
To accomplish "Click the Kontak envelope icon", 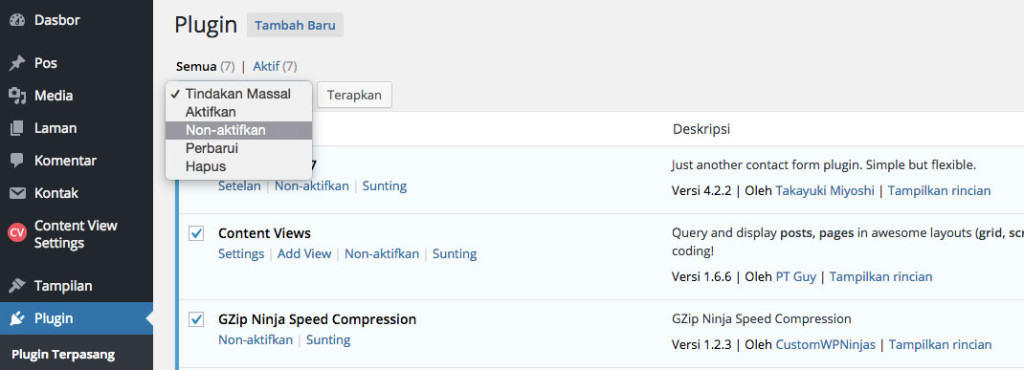I will 17,193.
